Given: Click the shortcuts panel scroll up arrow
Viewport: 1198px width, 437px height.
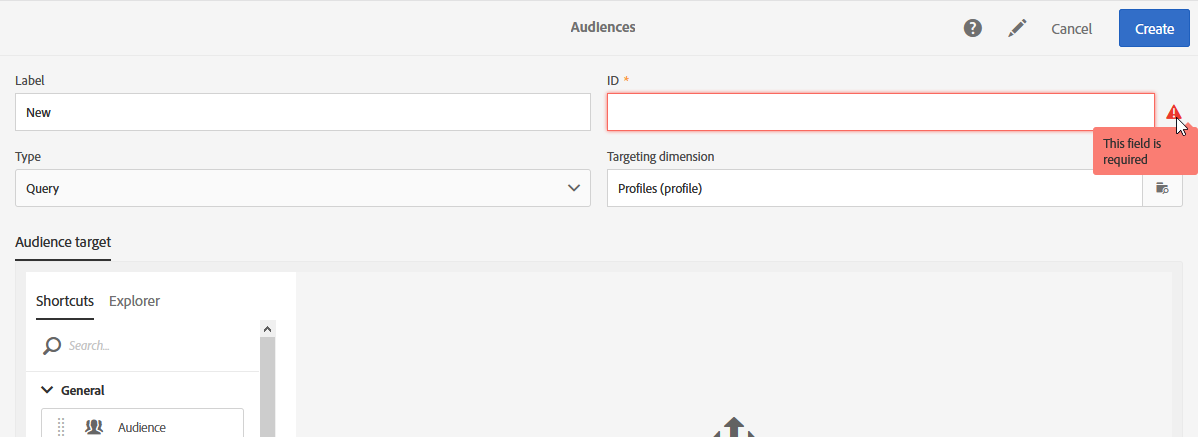Looking at the screenshot, I should pos(267,328).
